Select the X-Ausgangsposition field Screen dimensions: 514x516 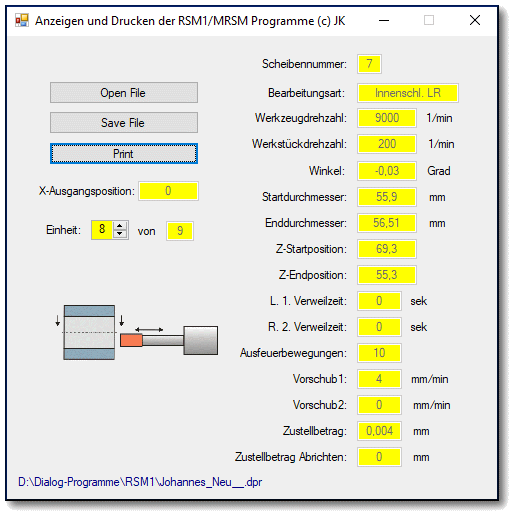[169, 191]
